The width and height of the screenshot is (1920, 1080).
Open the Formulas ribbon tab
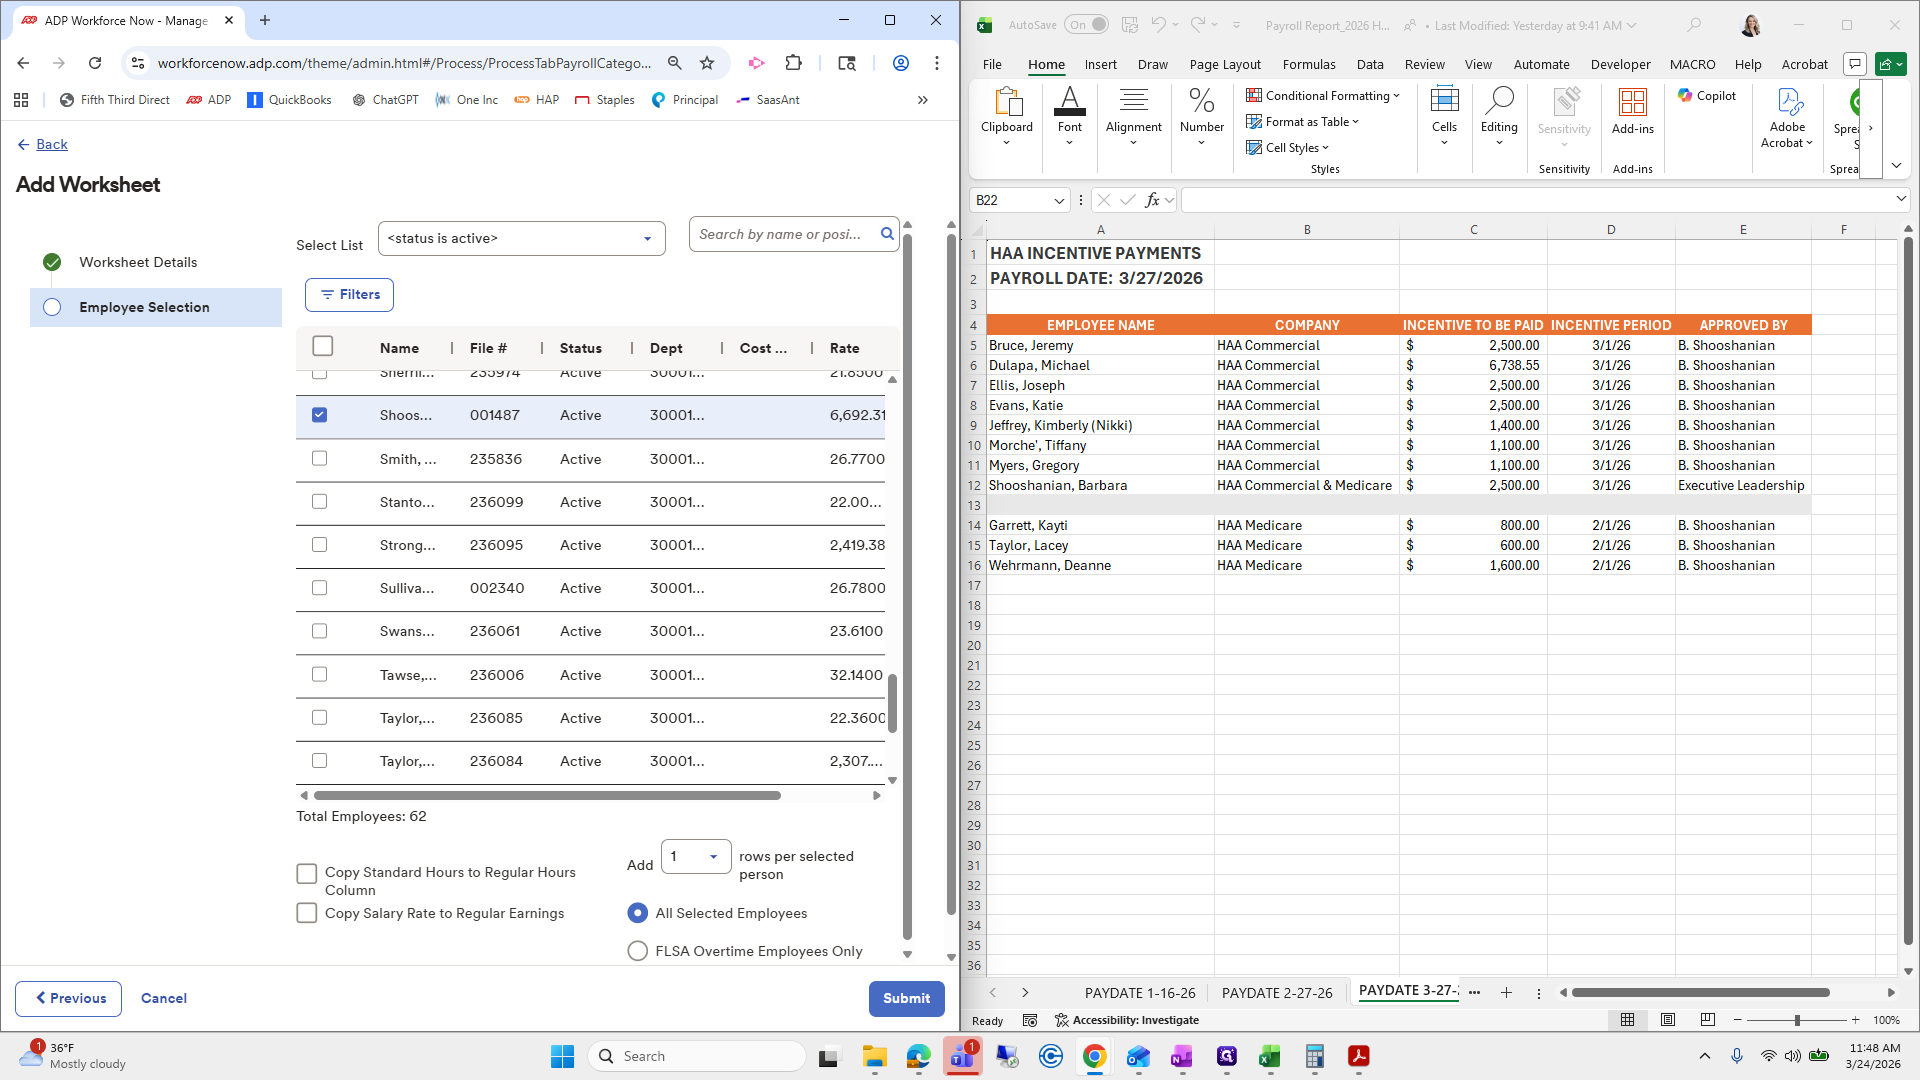point(1308,64)
